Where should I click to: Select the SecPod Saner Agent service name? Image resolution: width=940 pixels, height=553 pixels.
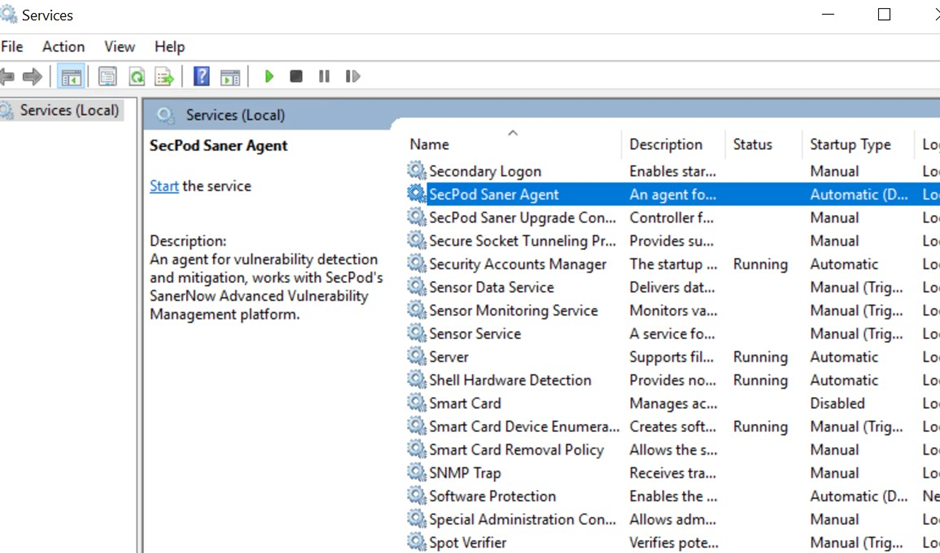click(x=493, y=194)
